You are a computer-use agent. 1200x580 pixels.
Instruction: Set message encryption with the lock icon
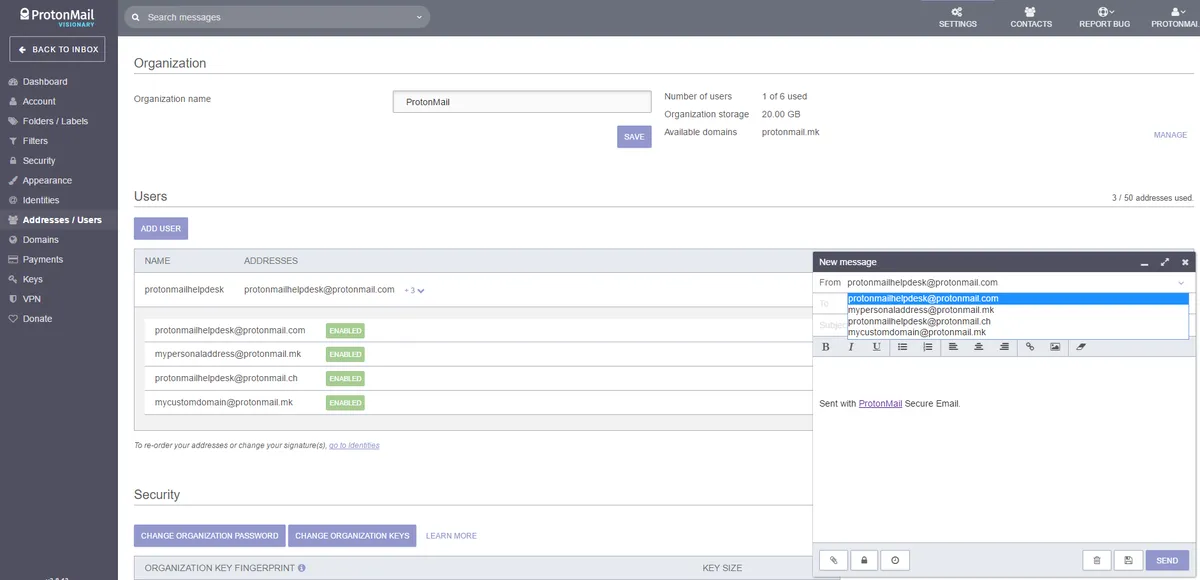(864, 561)
